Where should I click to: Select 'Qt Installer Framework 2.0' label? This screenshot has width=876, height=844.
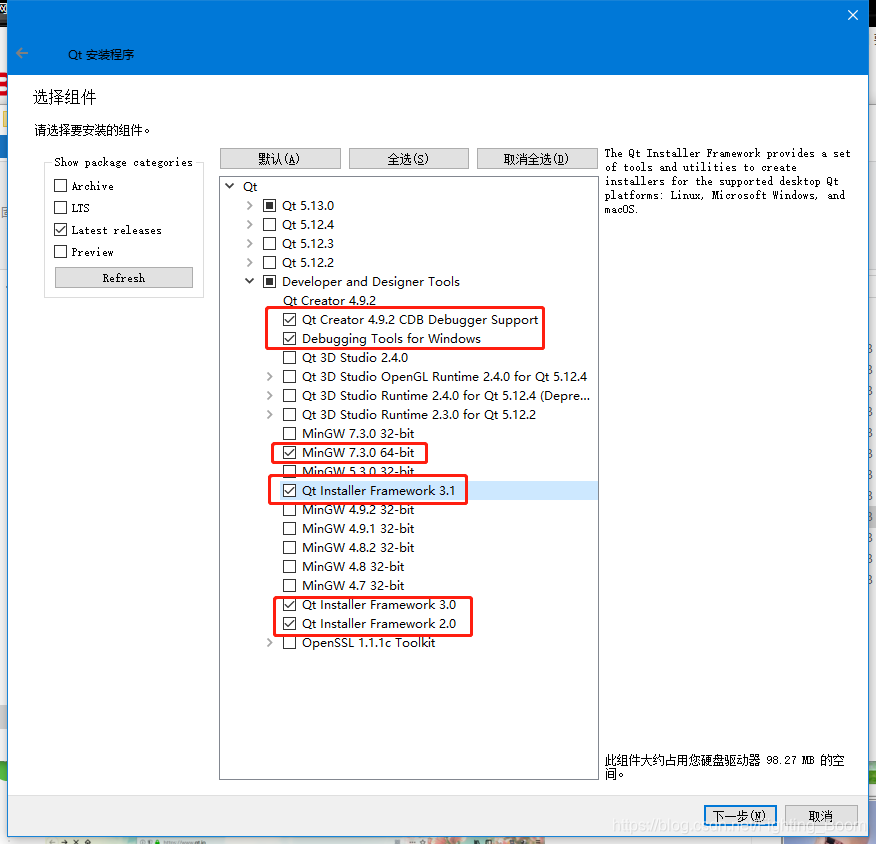pyautogui.click(x=379, y=623)
